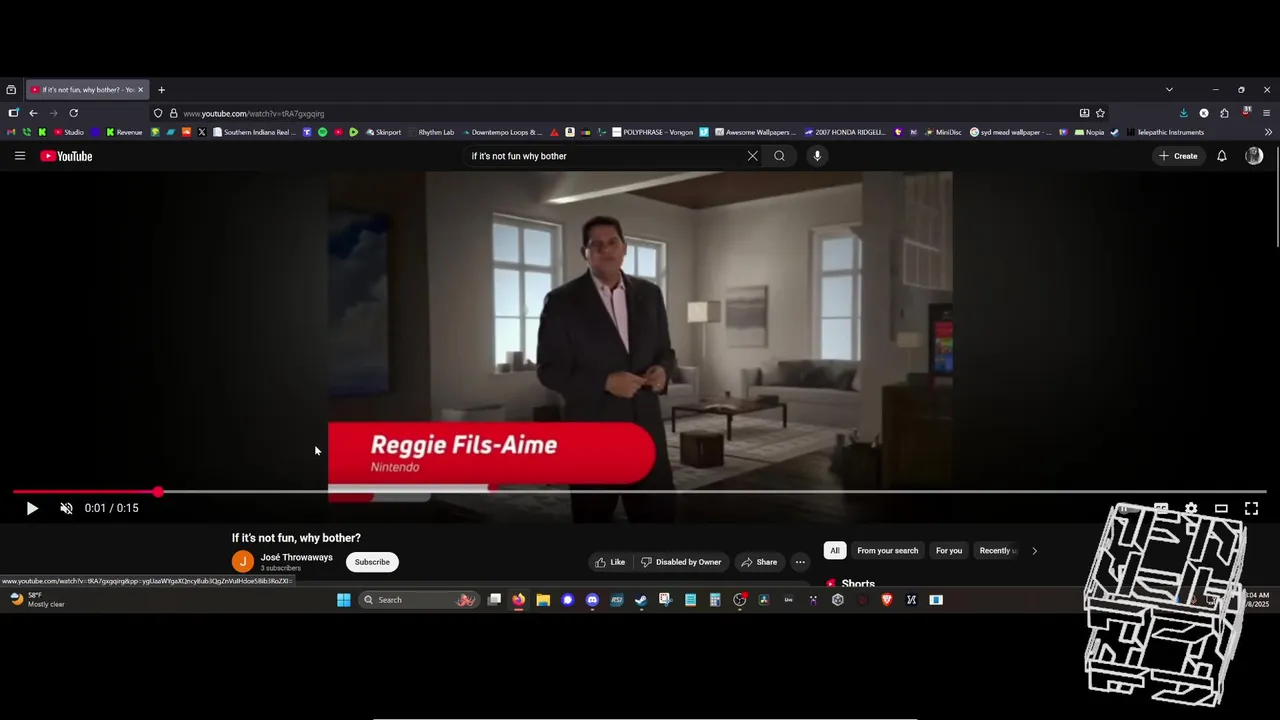Open Firefox from the taskbar

(518, 600)
